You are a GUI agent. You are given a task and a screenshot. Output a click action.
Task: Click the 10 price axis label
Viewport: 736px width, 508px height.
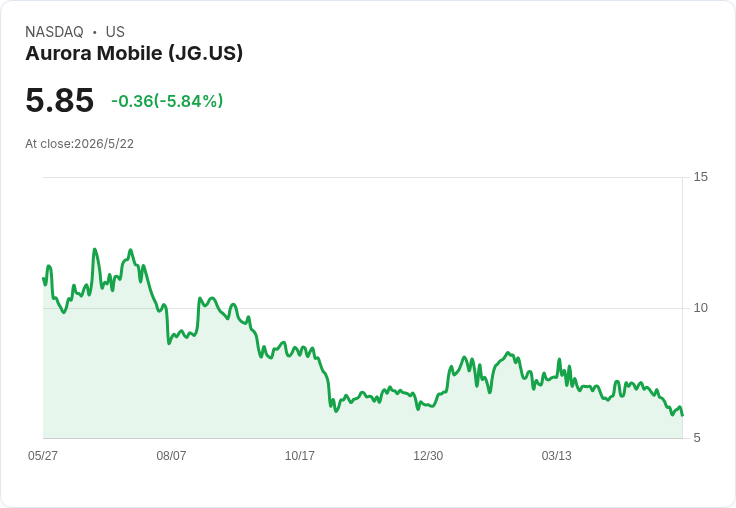(x=700, y=308)
